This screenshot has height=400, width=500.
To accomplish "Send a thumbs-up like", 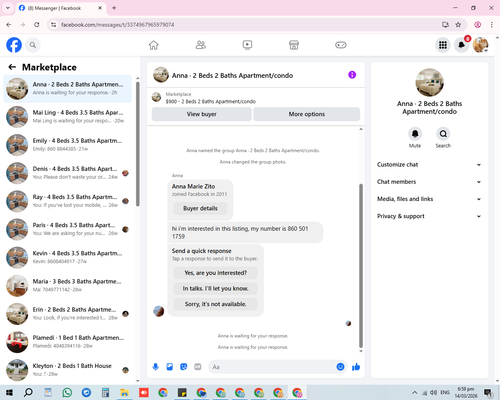I will pyautogui.click(x=356, y=367).
